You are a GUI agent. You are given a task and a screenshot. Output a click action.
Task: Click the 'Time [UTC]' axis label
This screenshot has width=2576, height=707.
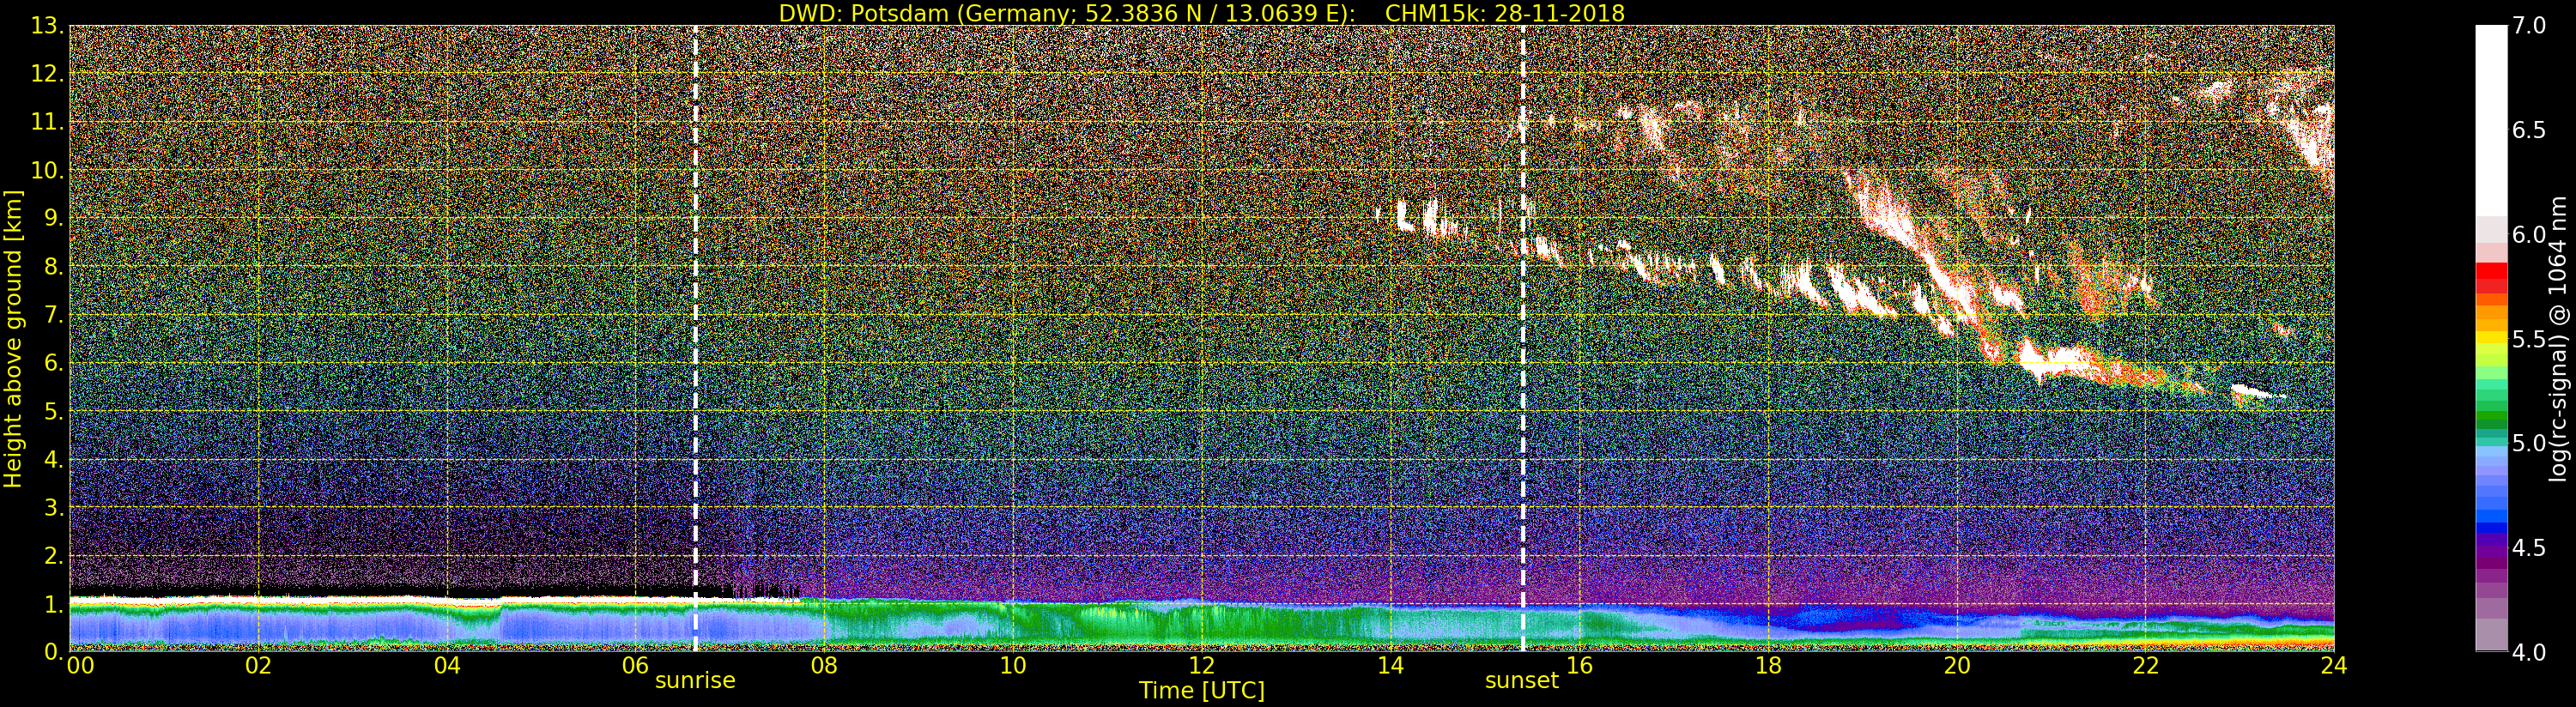coord(1202,691)
